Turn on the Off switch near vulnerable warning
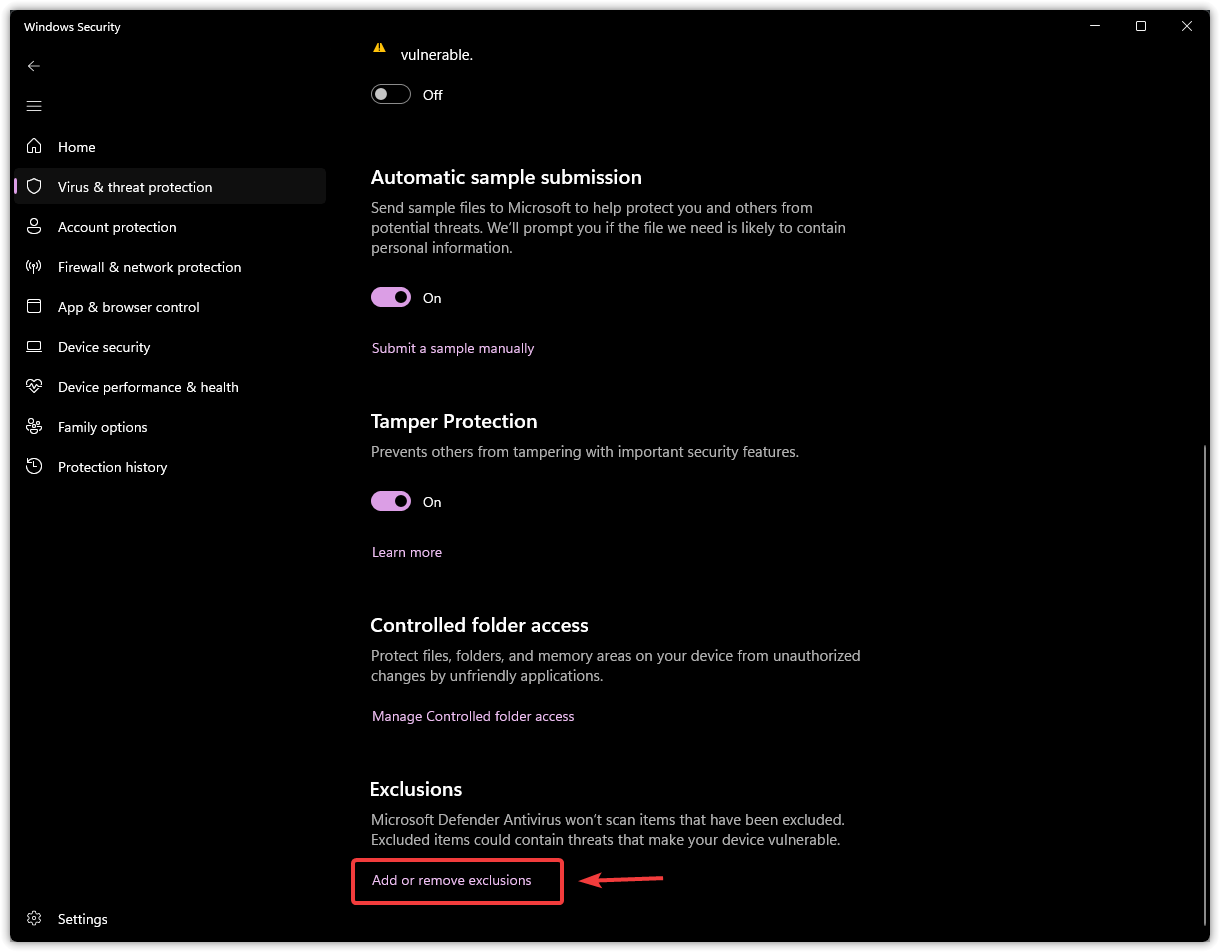 [390, 93]
